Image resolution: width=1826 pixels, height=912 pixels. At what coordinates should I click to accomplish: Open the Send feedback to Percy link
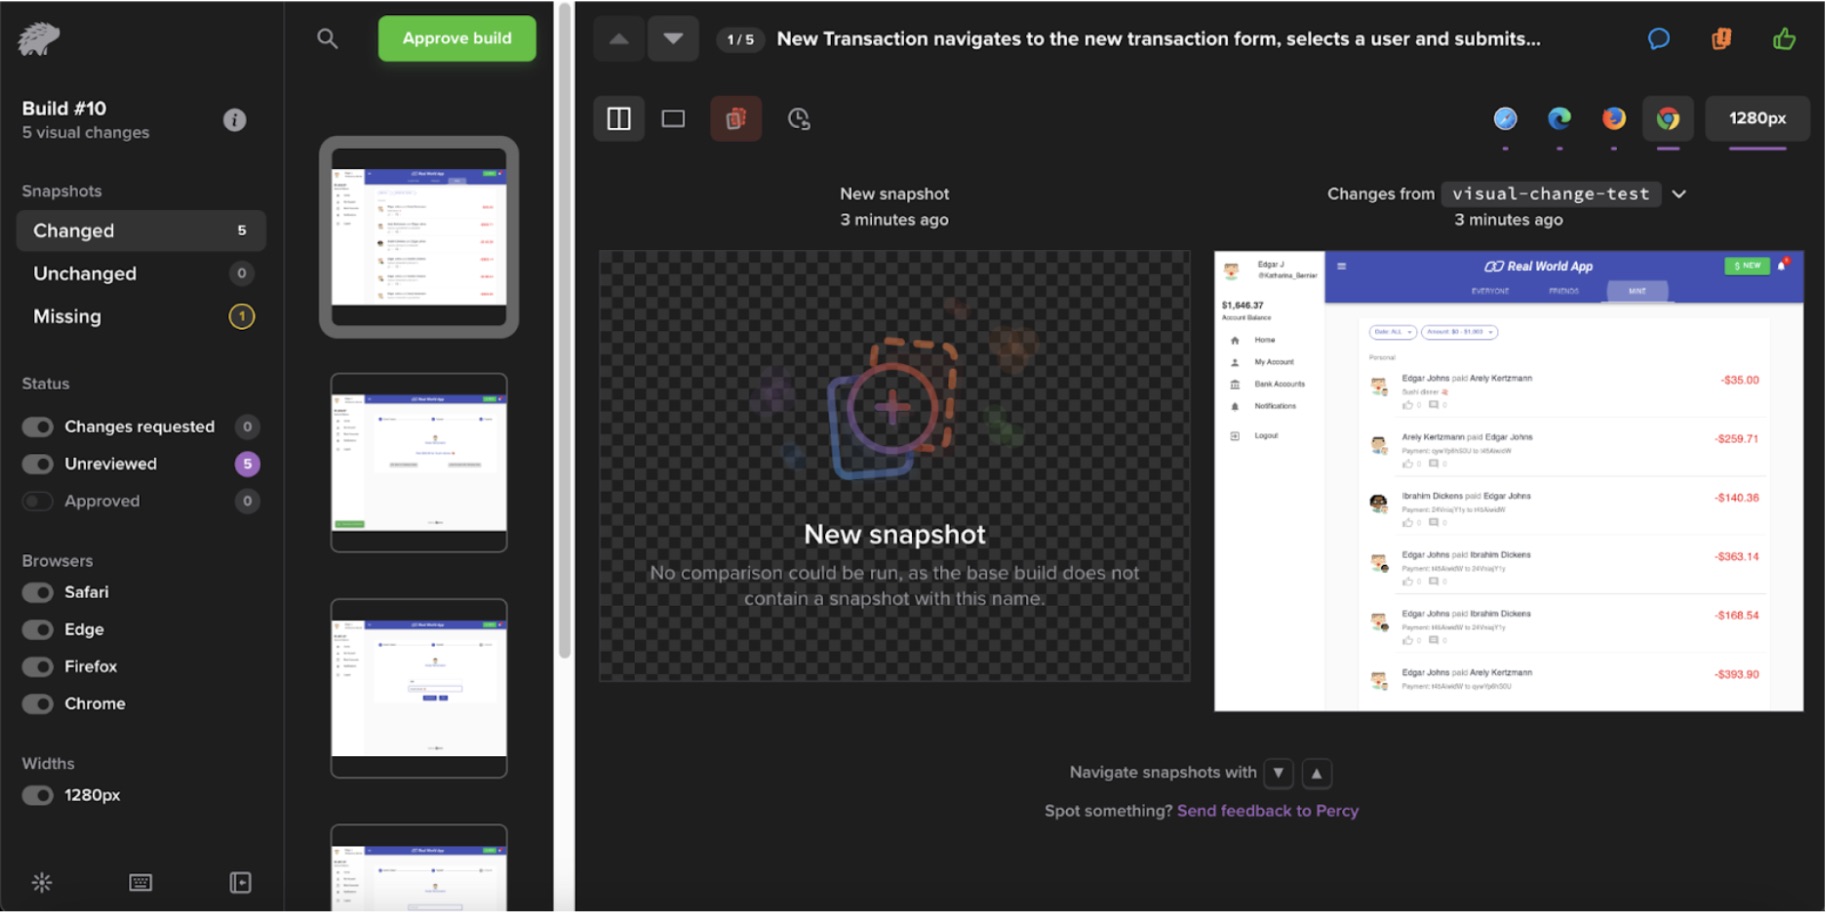[x=1267, y=811]
